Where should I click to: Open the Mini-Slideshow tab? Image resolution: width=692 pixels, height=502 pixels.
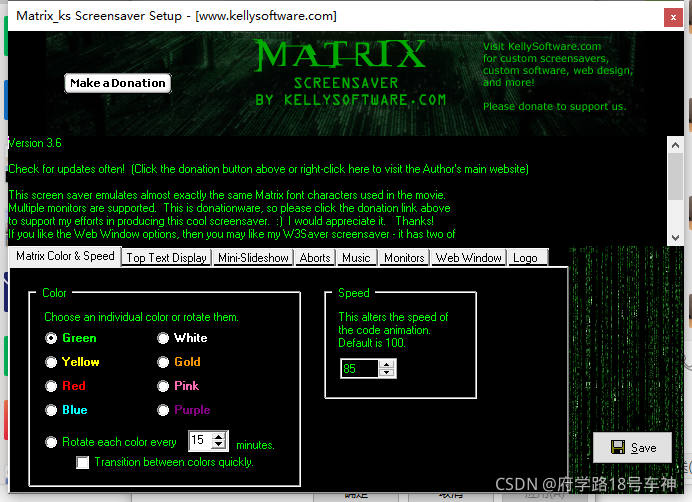coord(253,258)
